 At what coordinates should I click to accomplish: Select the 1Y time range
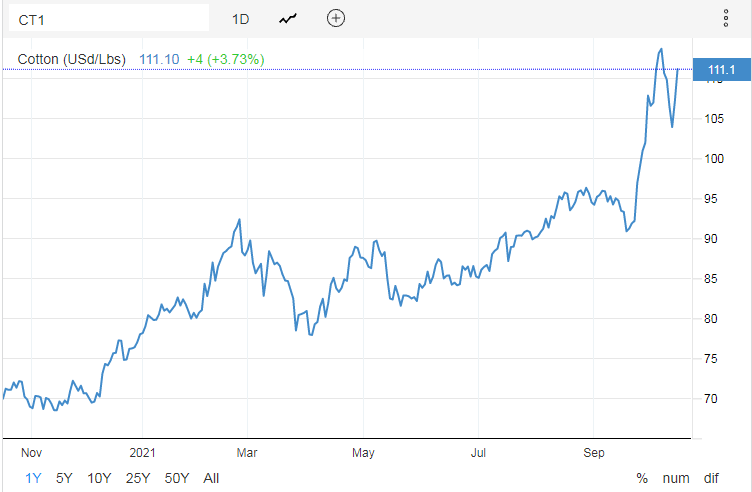(x=34, y=478)
